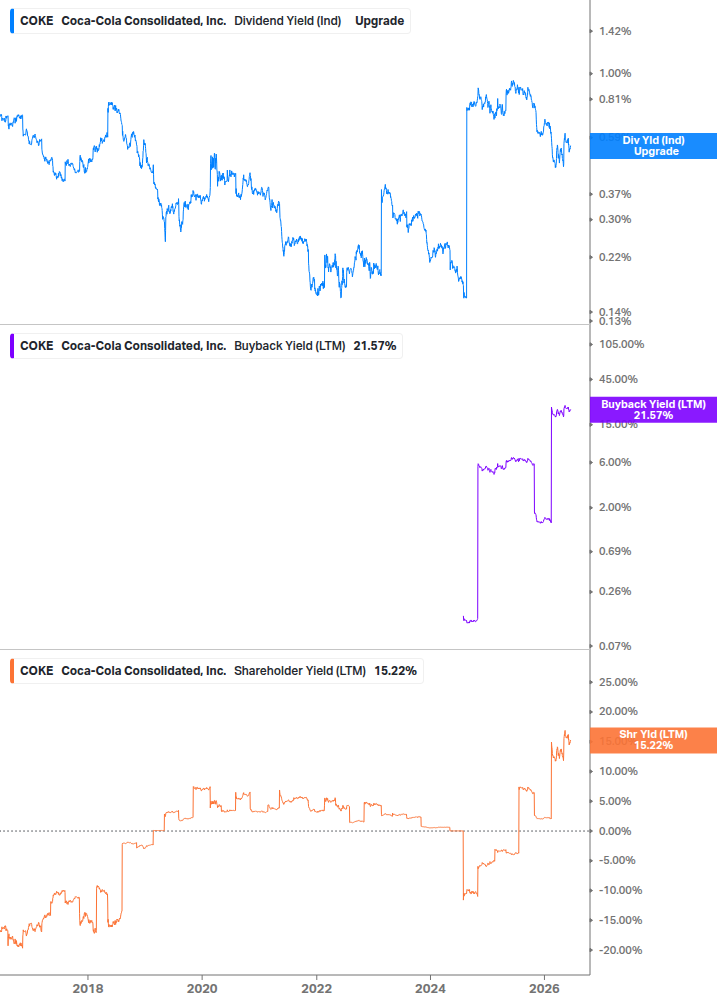Select the 'Shareholder Yield (LTM)' legend metric label
Screen dimensions: 717x1005
coord(300,671)
